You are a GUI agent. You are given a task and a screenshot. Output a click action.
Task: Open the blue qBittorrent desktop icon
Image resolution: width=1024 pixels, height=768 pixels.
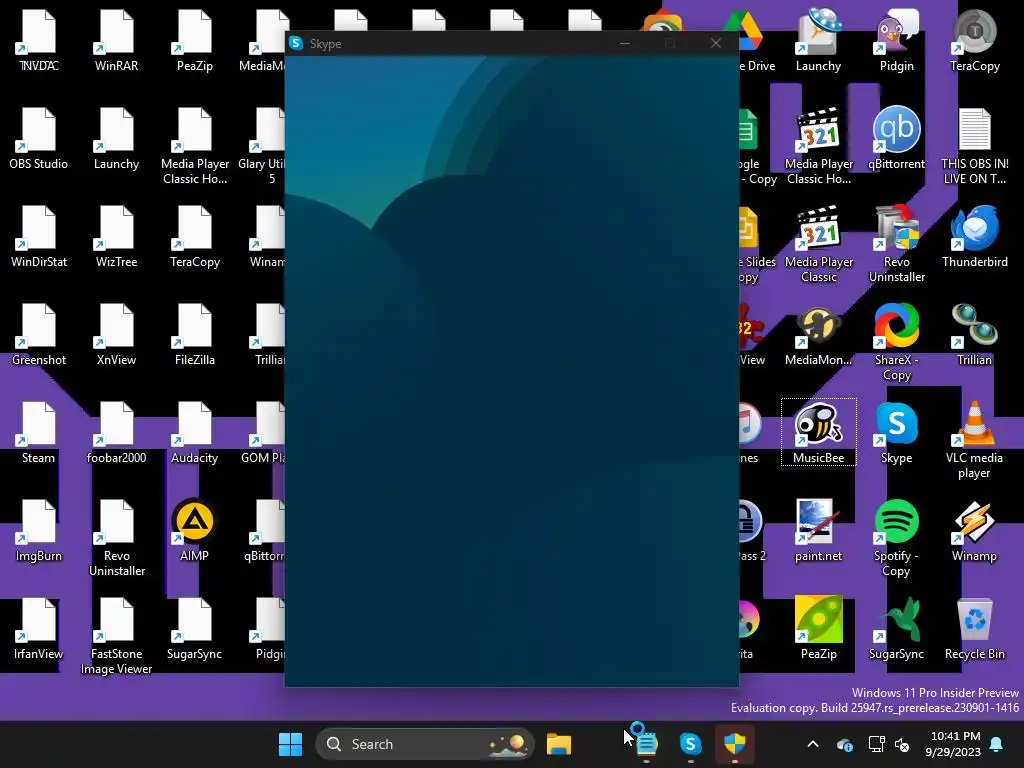click(x=897, y=138)
